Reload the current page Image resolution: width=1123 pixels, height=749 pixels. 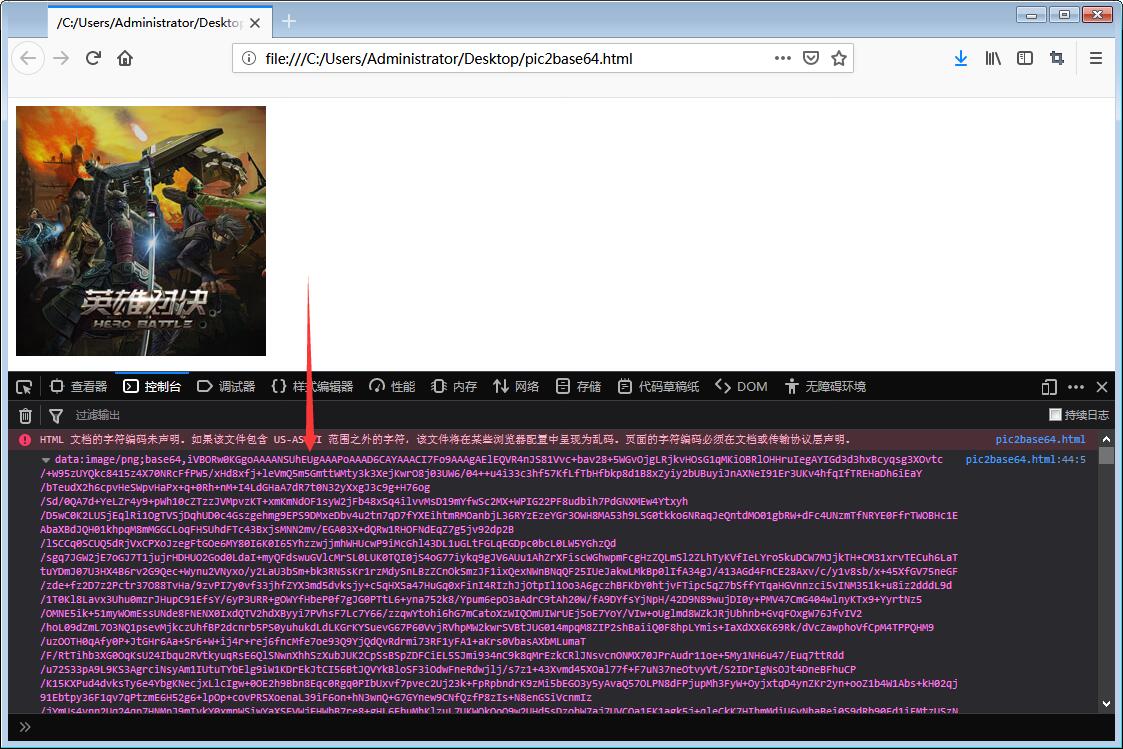click(x=93, y=58)
